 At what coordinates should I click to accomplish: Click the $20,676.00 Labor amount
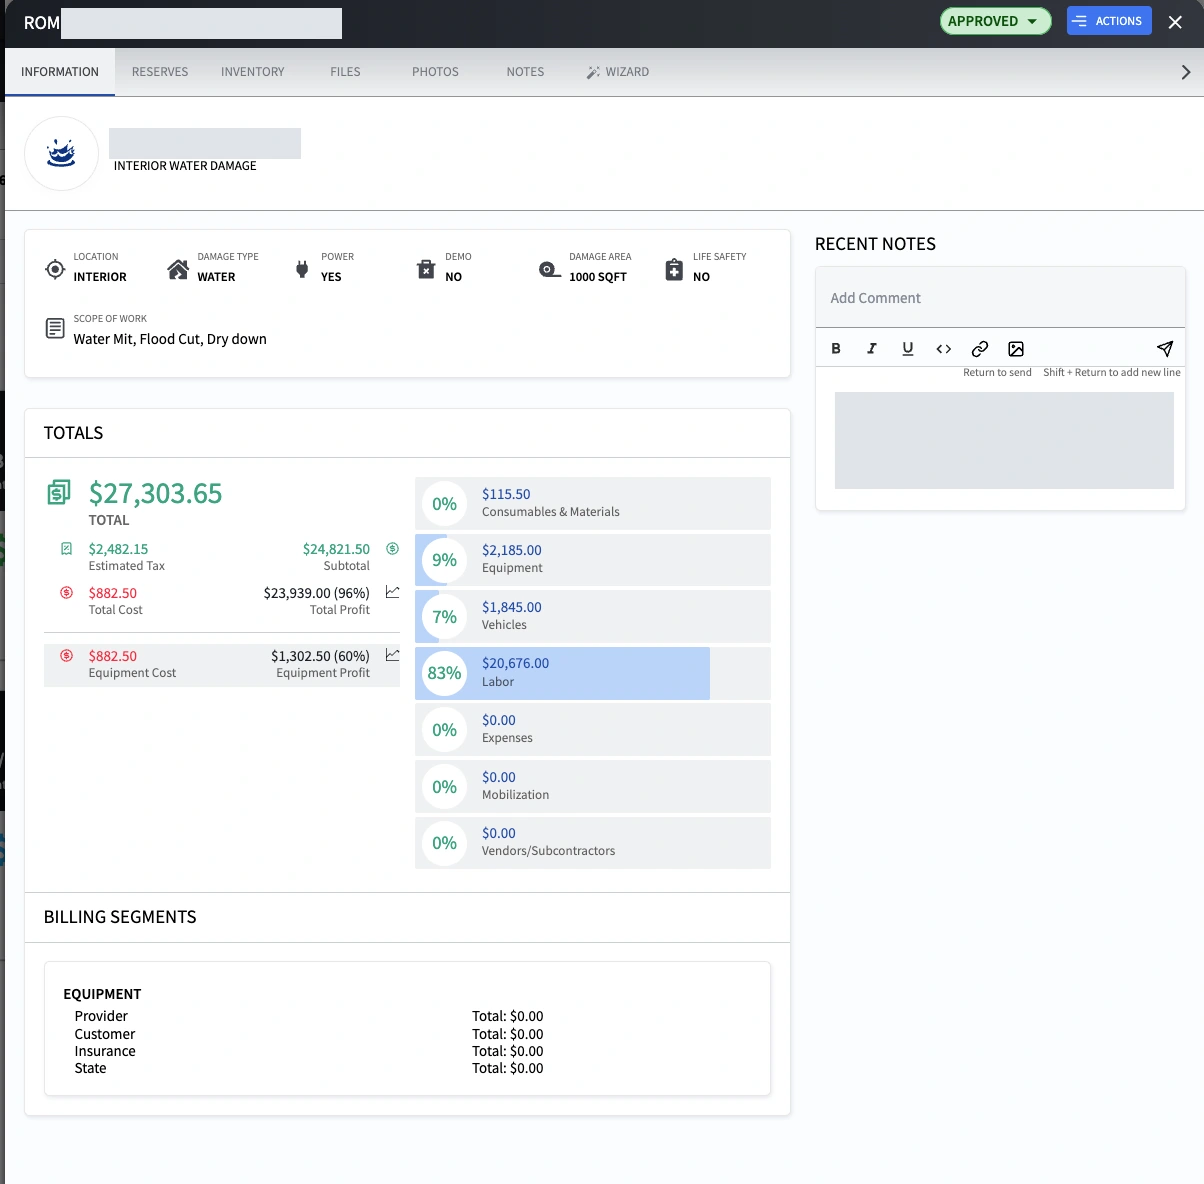point(515,663)
